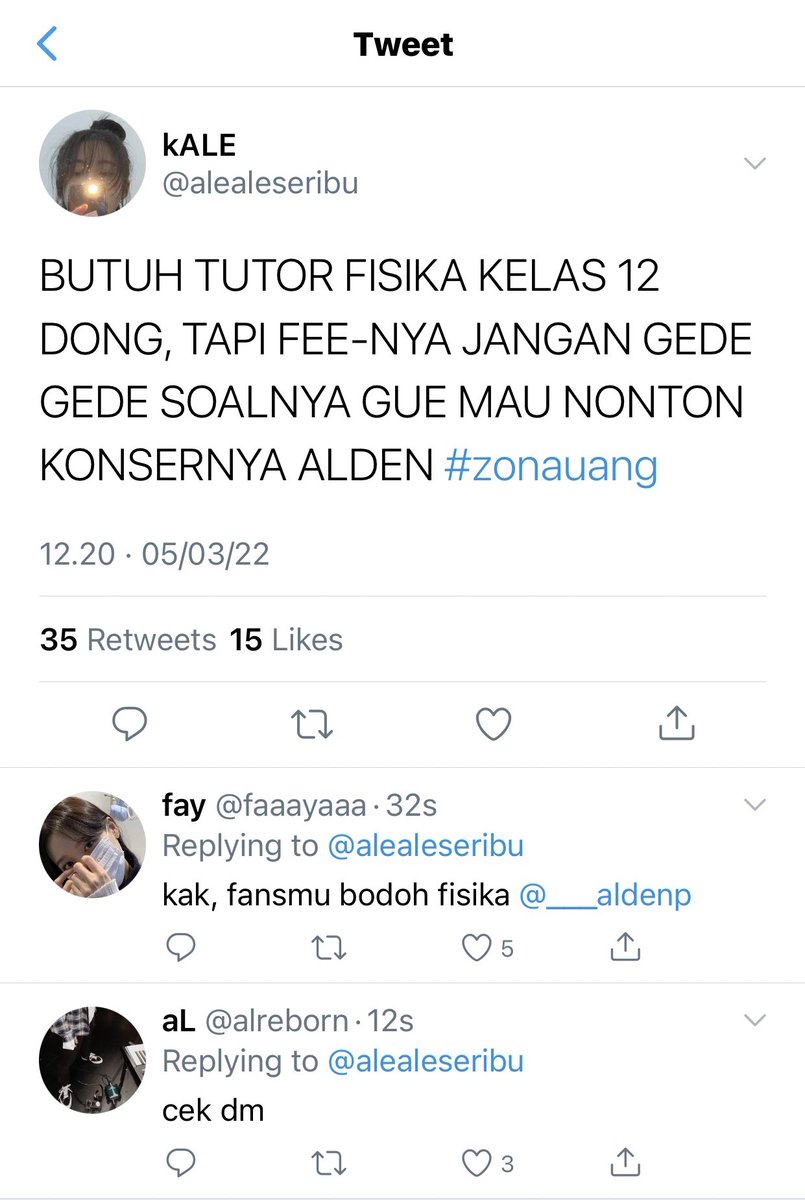
Task: Share fay's reply
Action: [x=625, y=945]
